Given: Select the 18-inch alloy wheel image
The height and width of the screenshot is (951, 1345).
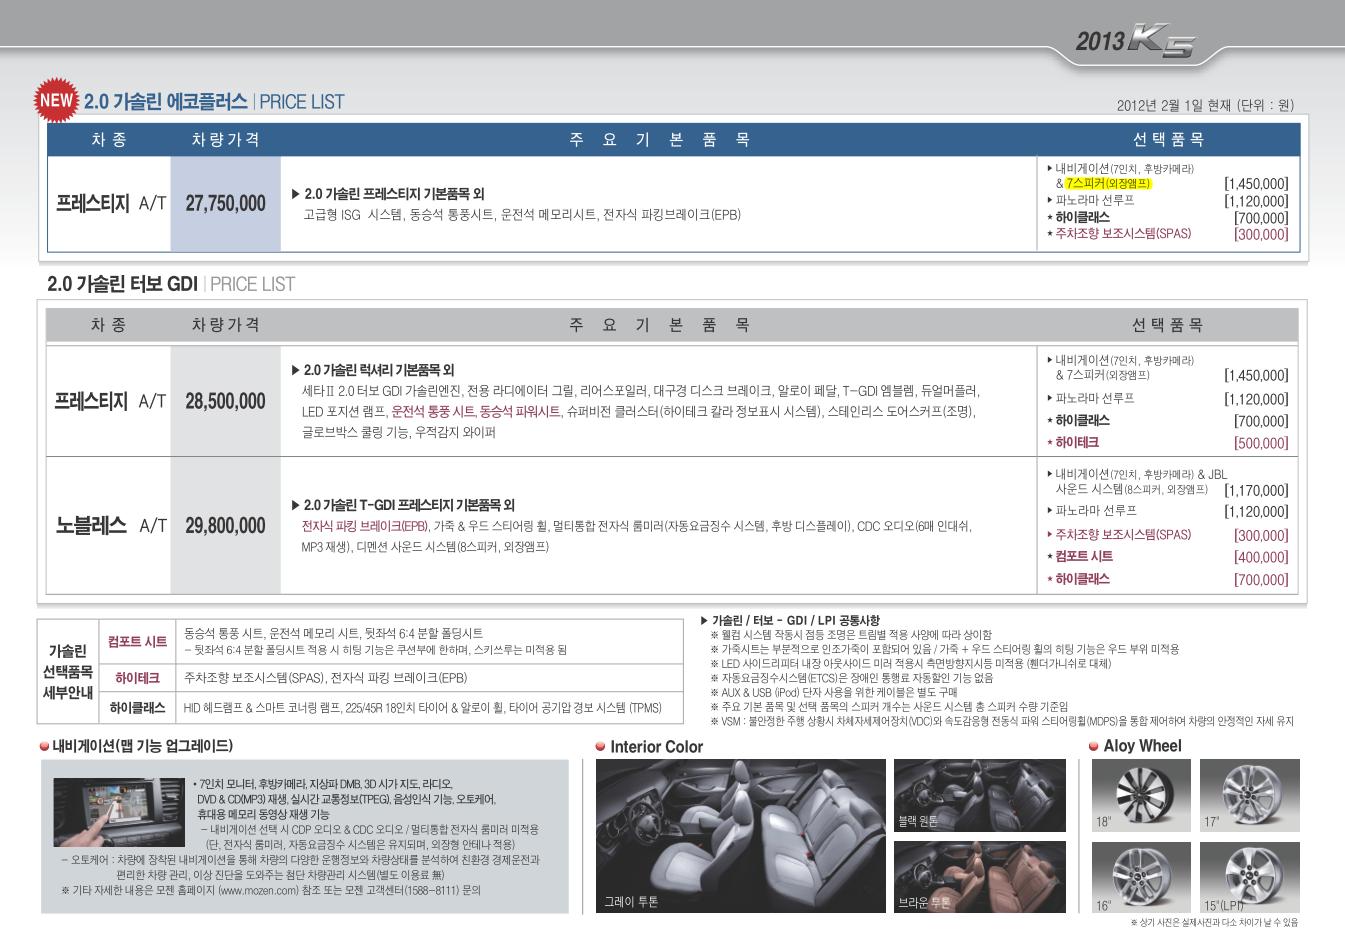Looking at the screenshot, I should (1141, 795).
